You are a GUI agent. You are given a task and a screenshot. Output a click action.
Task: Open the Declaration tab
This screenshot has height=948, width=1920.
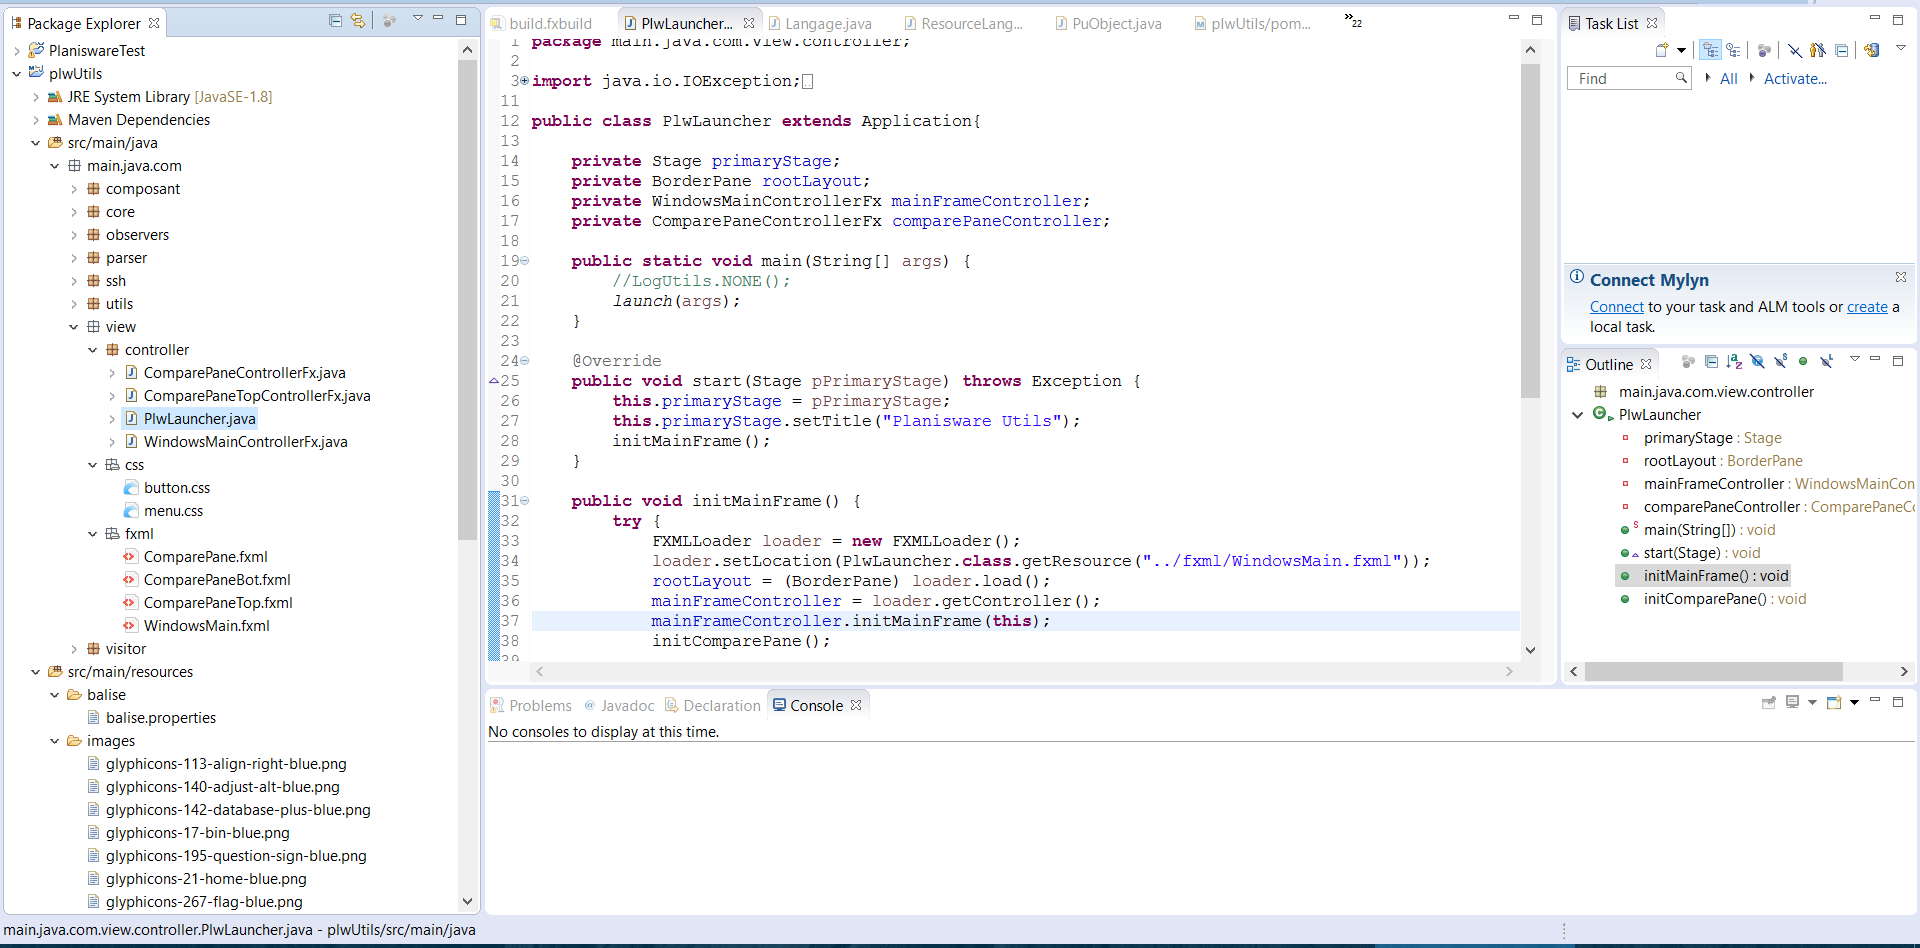click(713, 706)
